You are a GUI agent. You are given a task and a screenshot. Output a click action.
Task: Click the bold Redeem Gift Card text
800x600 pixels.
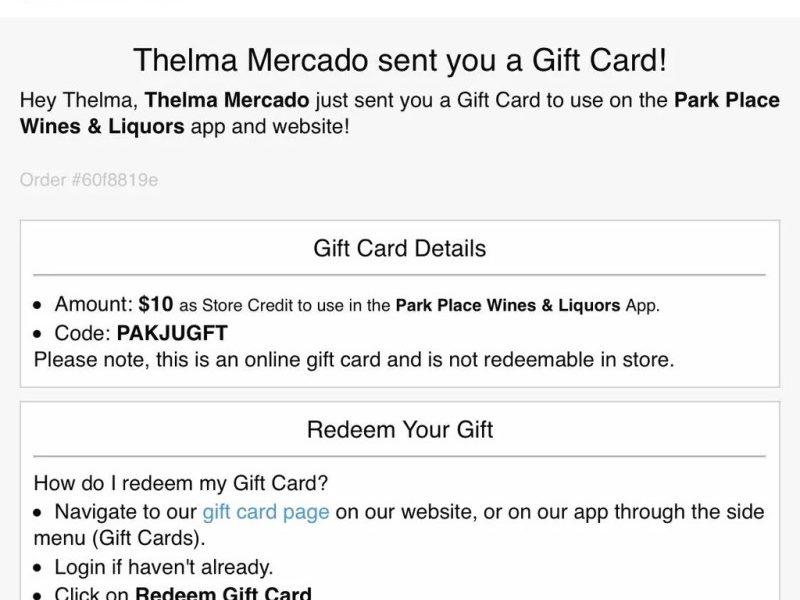223,593
